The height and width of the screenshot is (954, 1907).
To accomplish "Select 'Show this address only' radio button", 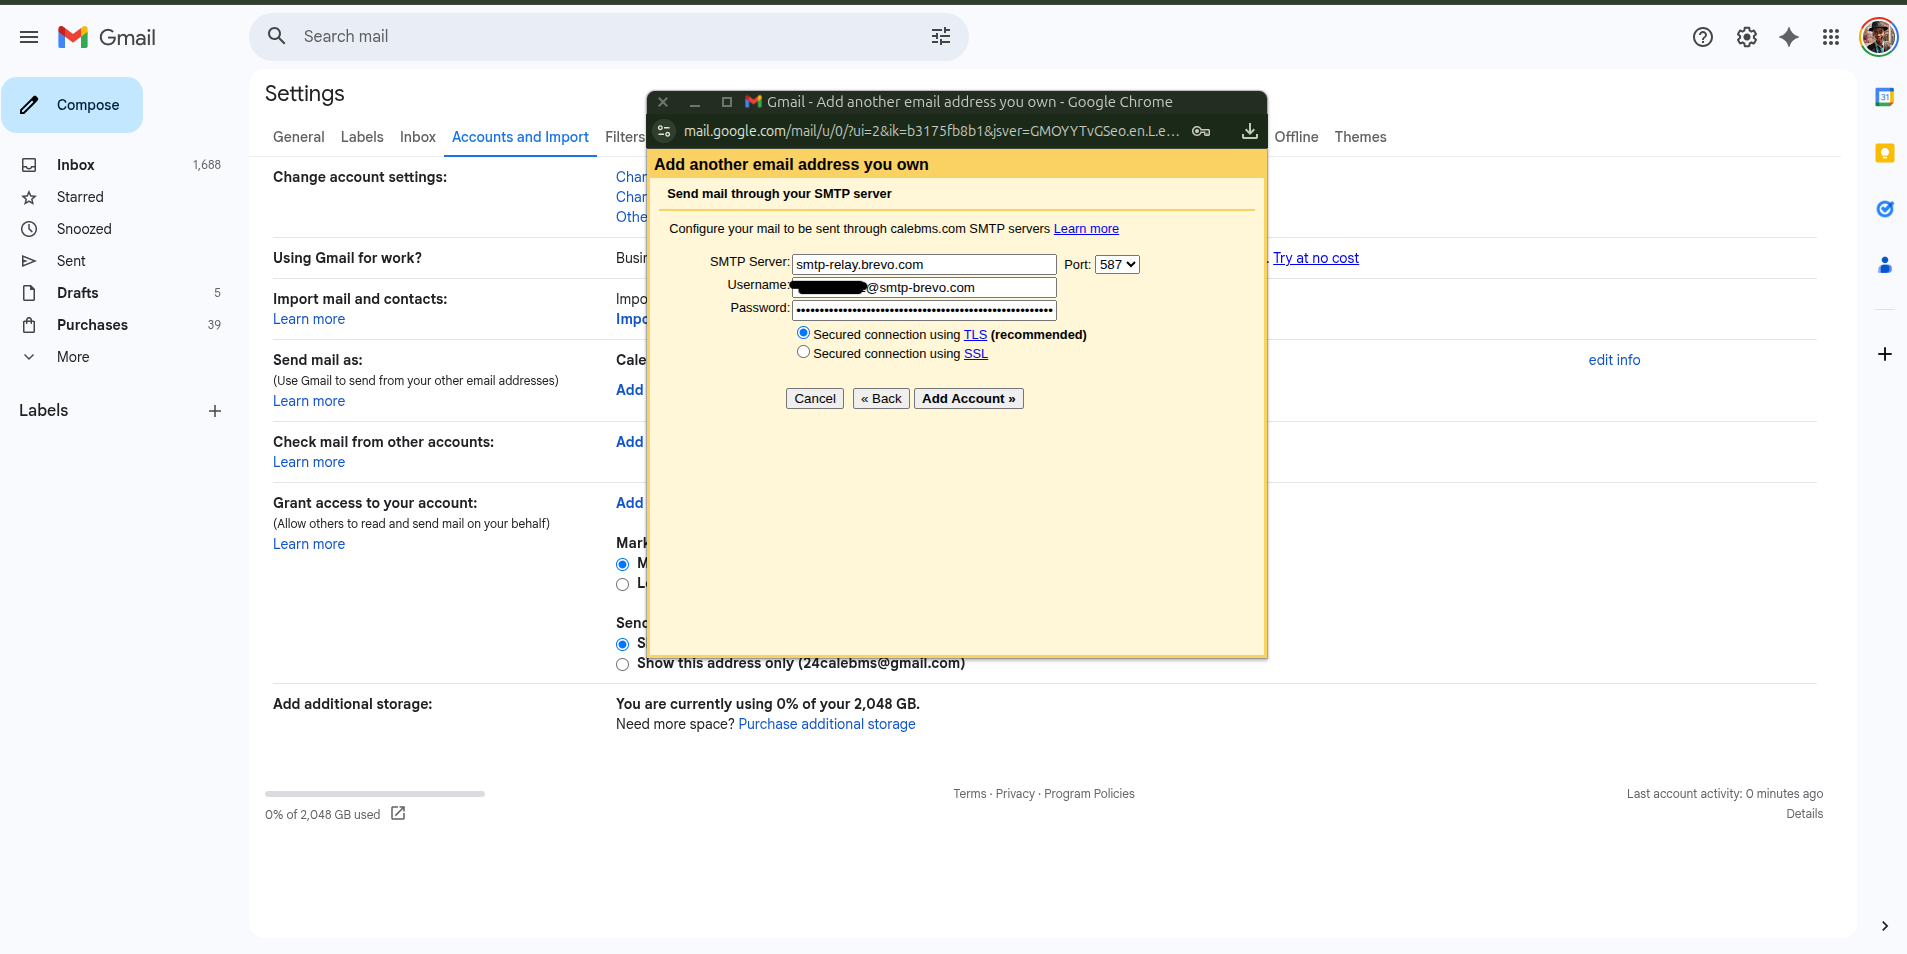I will [x=622, y=664].
